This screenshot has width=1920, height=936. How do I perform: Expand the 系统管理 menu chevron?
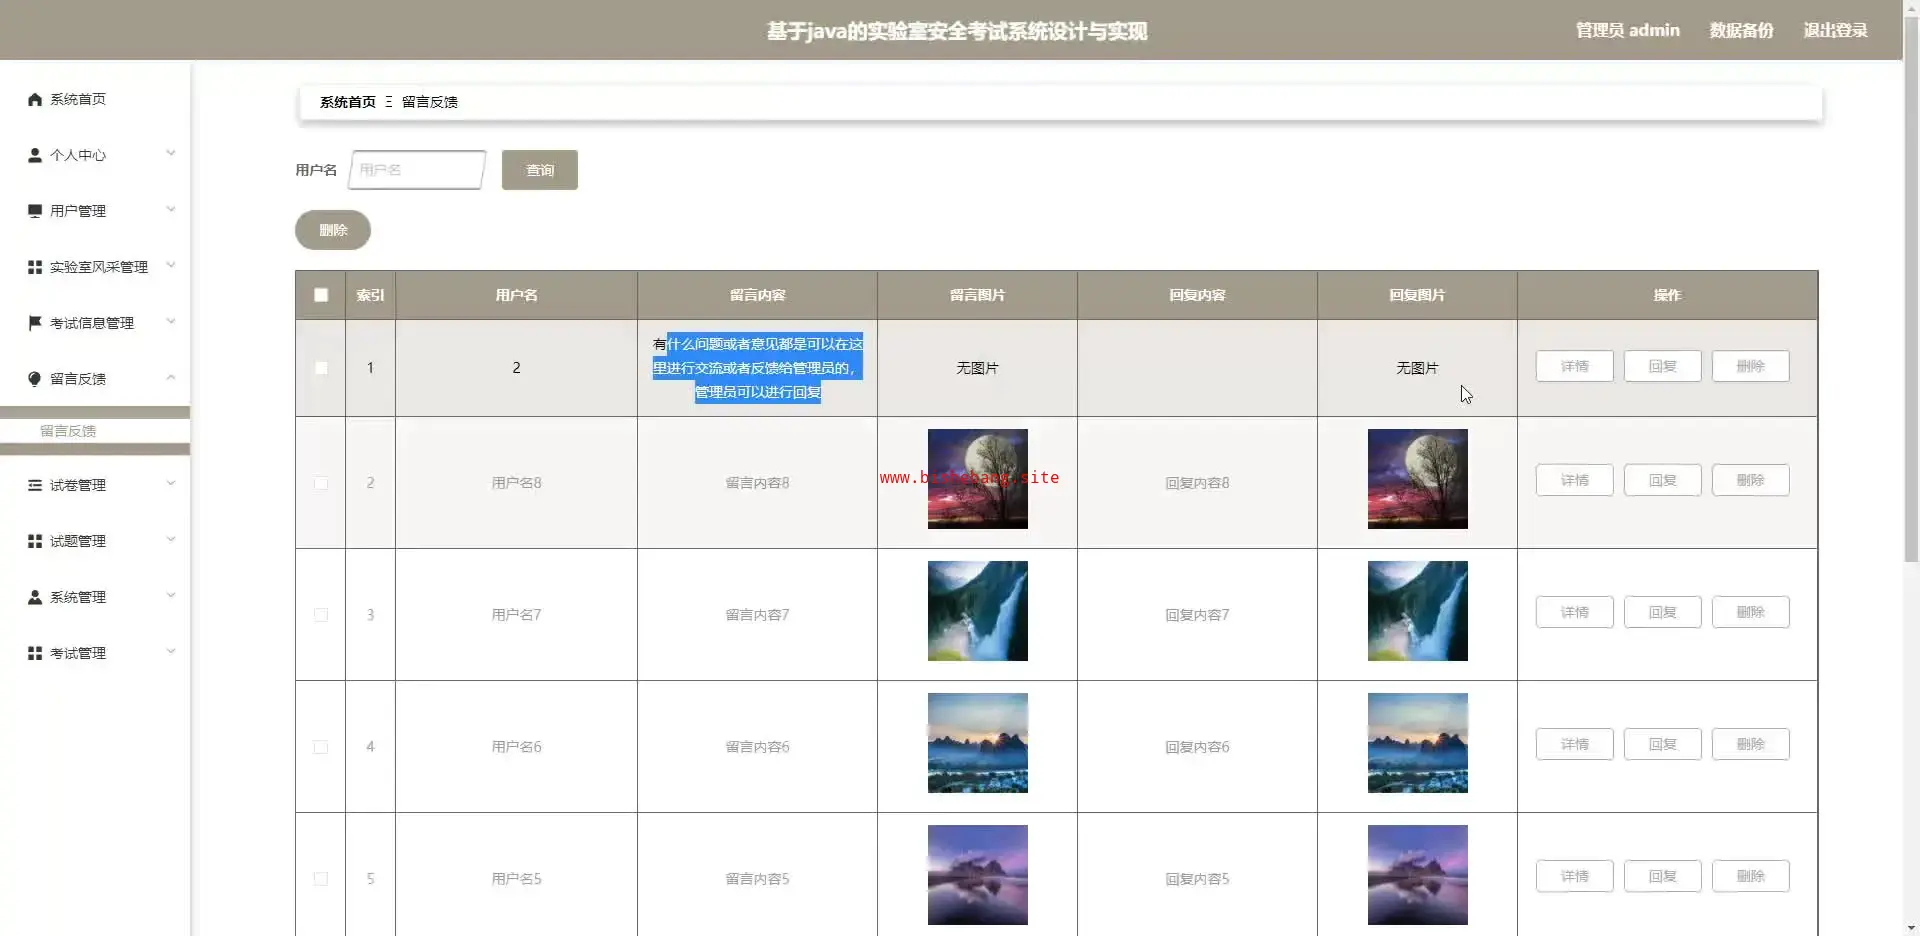(x=171, y=596)
